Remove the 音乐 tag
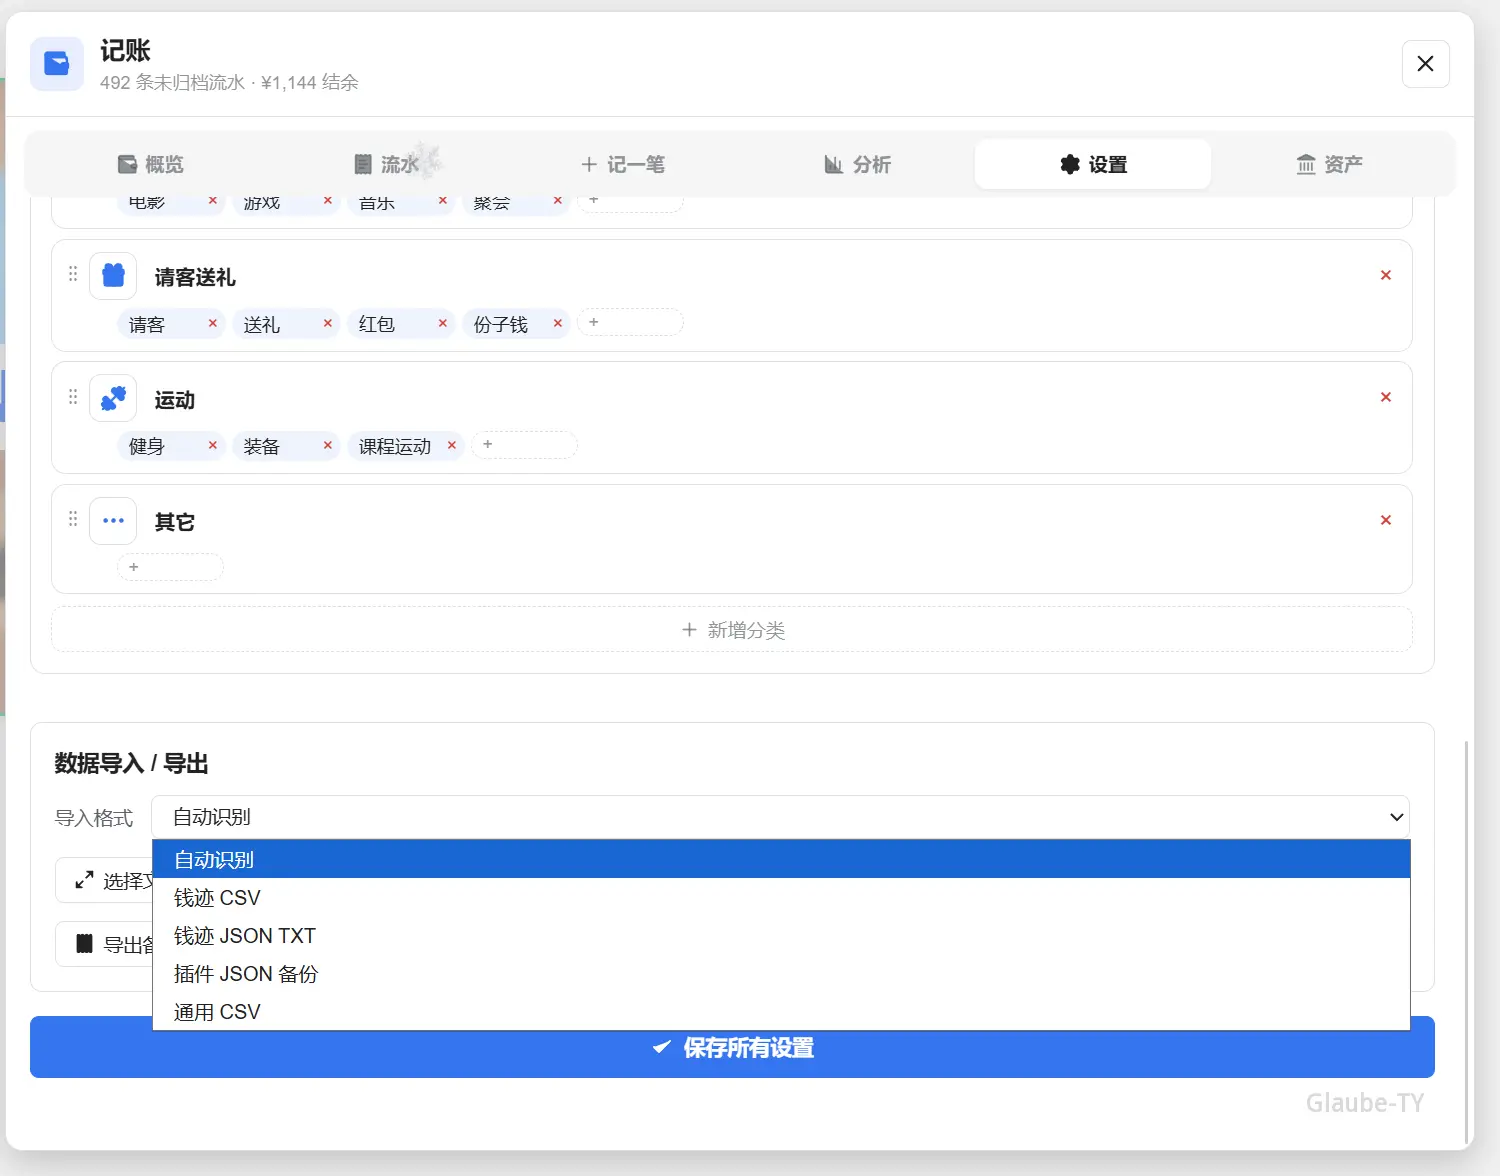 [443, 201]
